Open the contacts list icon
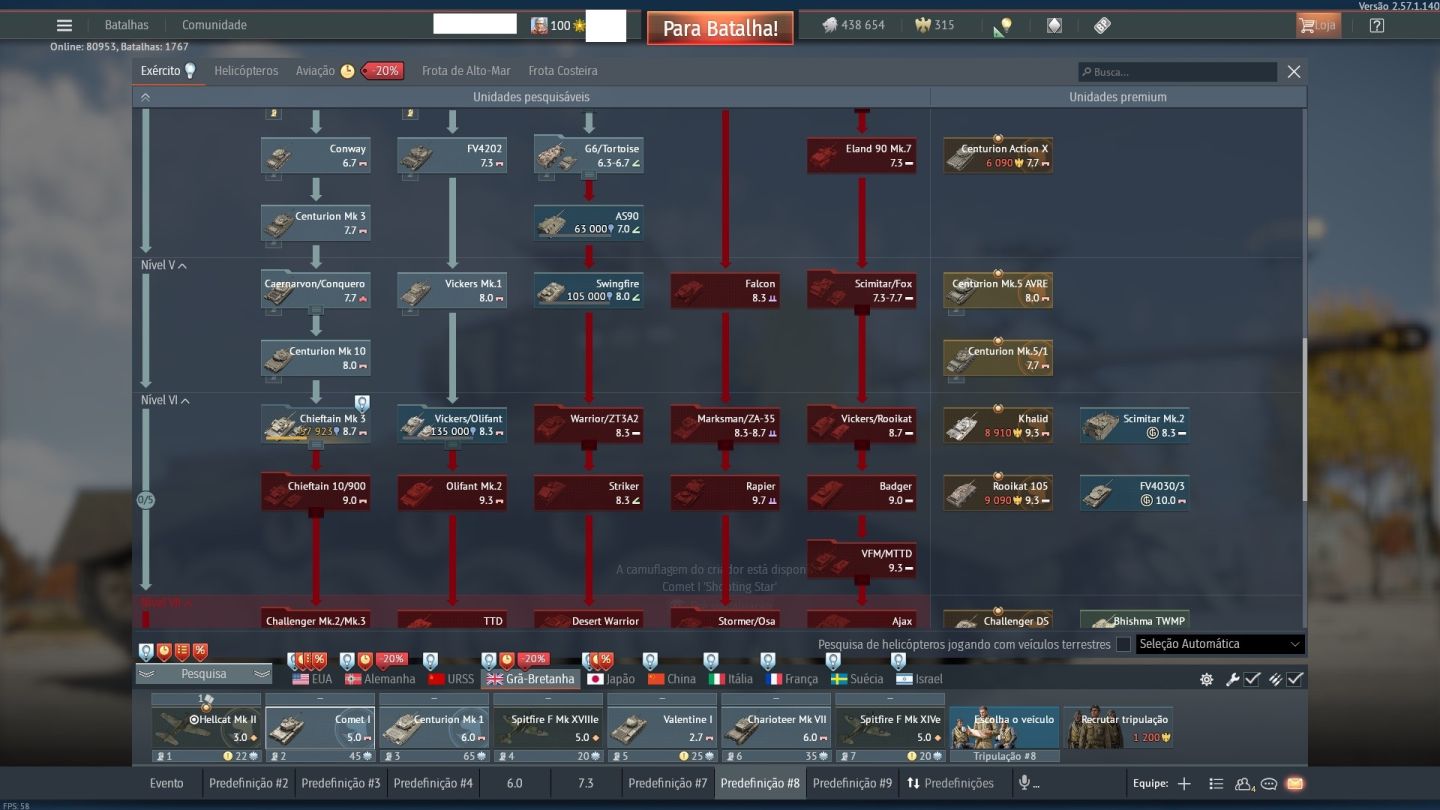This screenshot has width=1440, height=810. click(1215, 783)
